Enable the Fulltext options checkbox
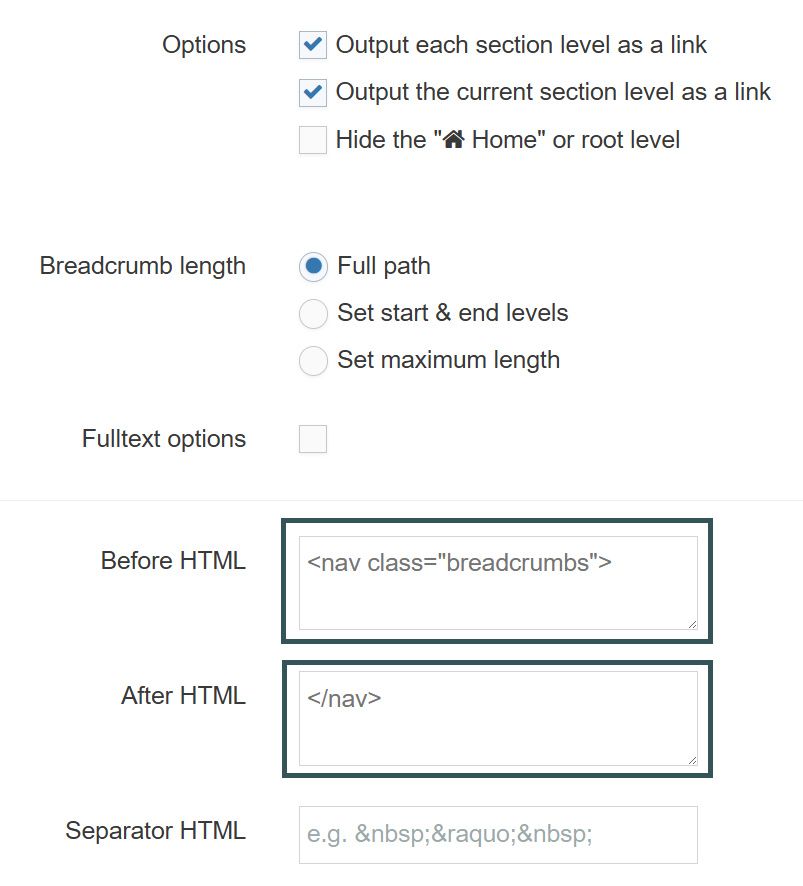 [x=312, y=438]
